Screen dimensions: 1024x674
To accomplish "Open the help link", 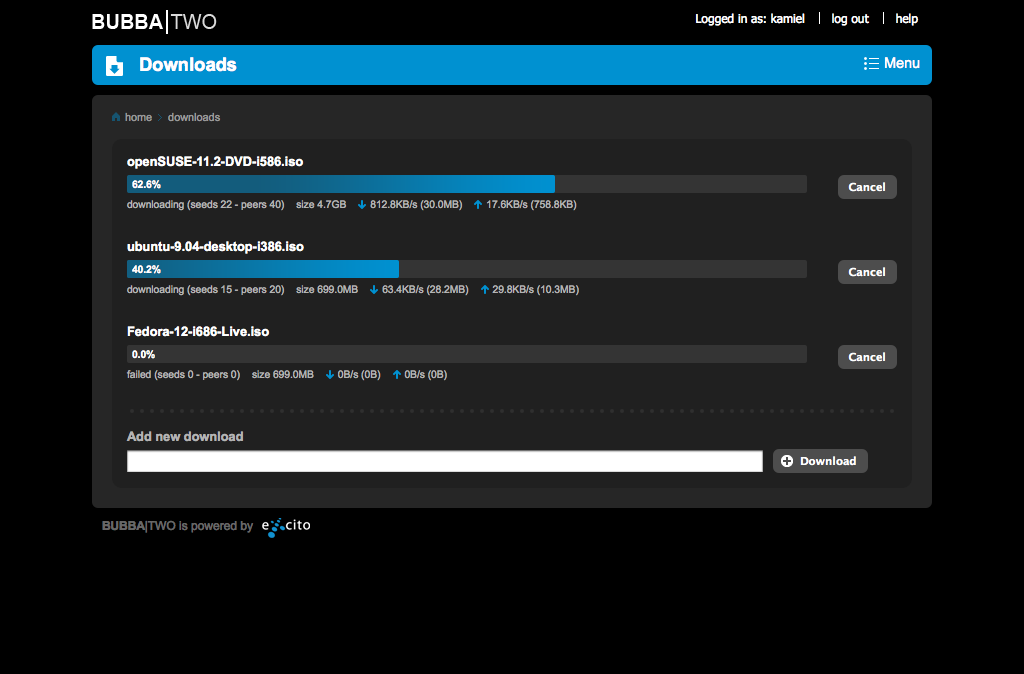I will 906,18.
